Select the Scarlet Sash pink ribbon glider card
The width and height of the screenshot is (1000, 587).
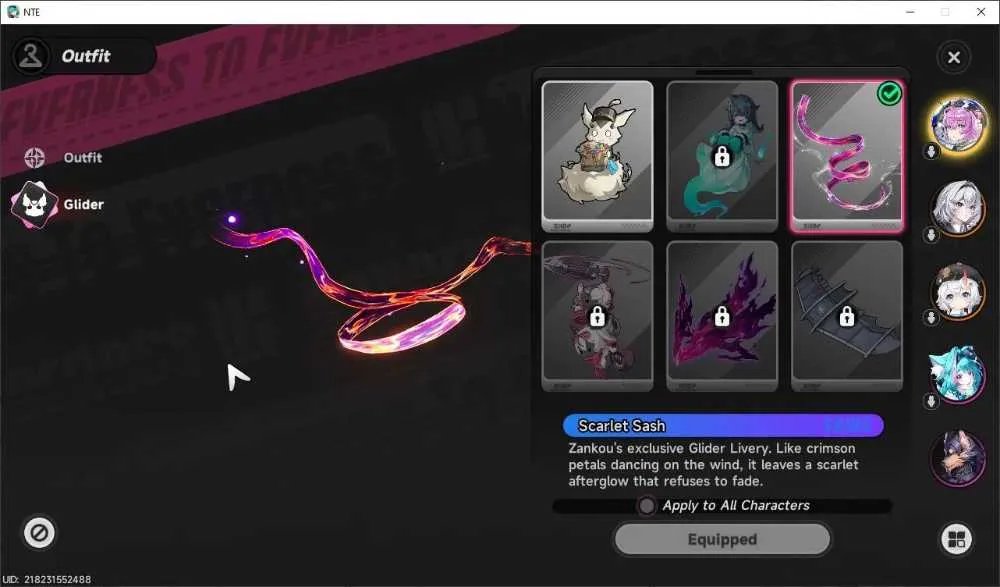846,156
